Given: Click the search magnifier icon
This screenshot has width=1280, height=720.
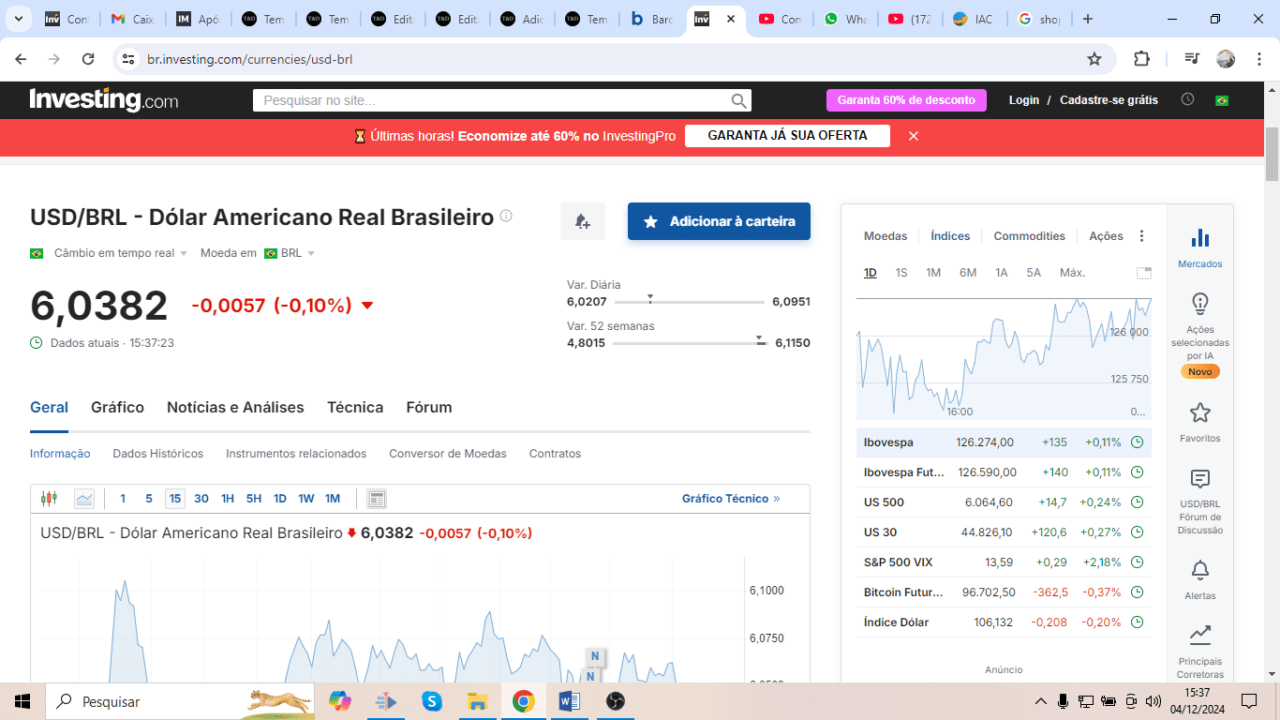Looking at the screenshot, I should click(x=739, y=100).
